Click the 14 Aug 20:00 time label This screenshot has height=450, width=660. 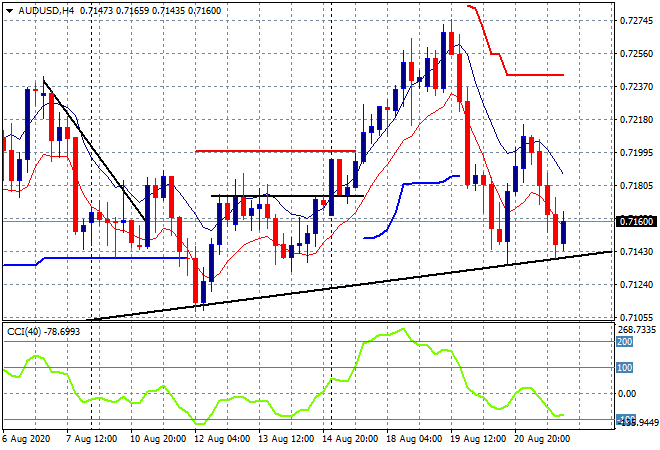click(350, 439)
